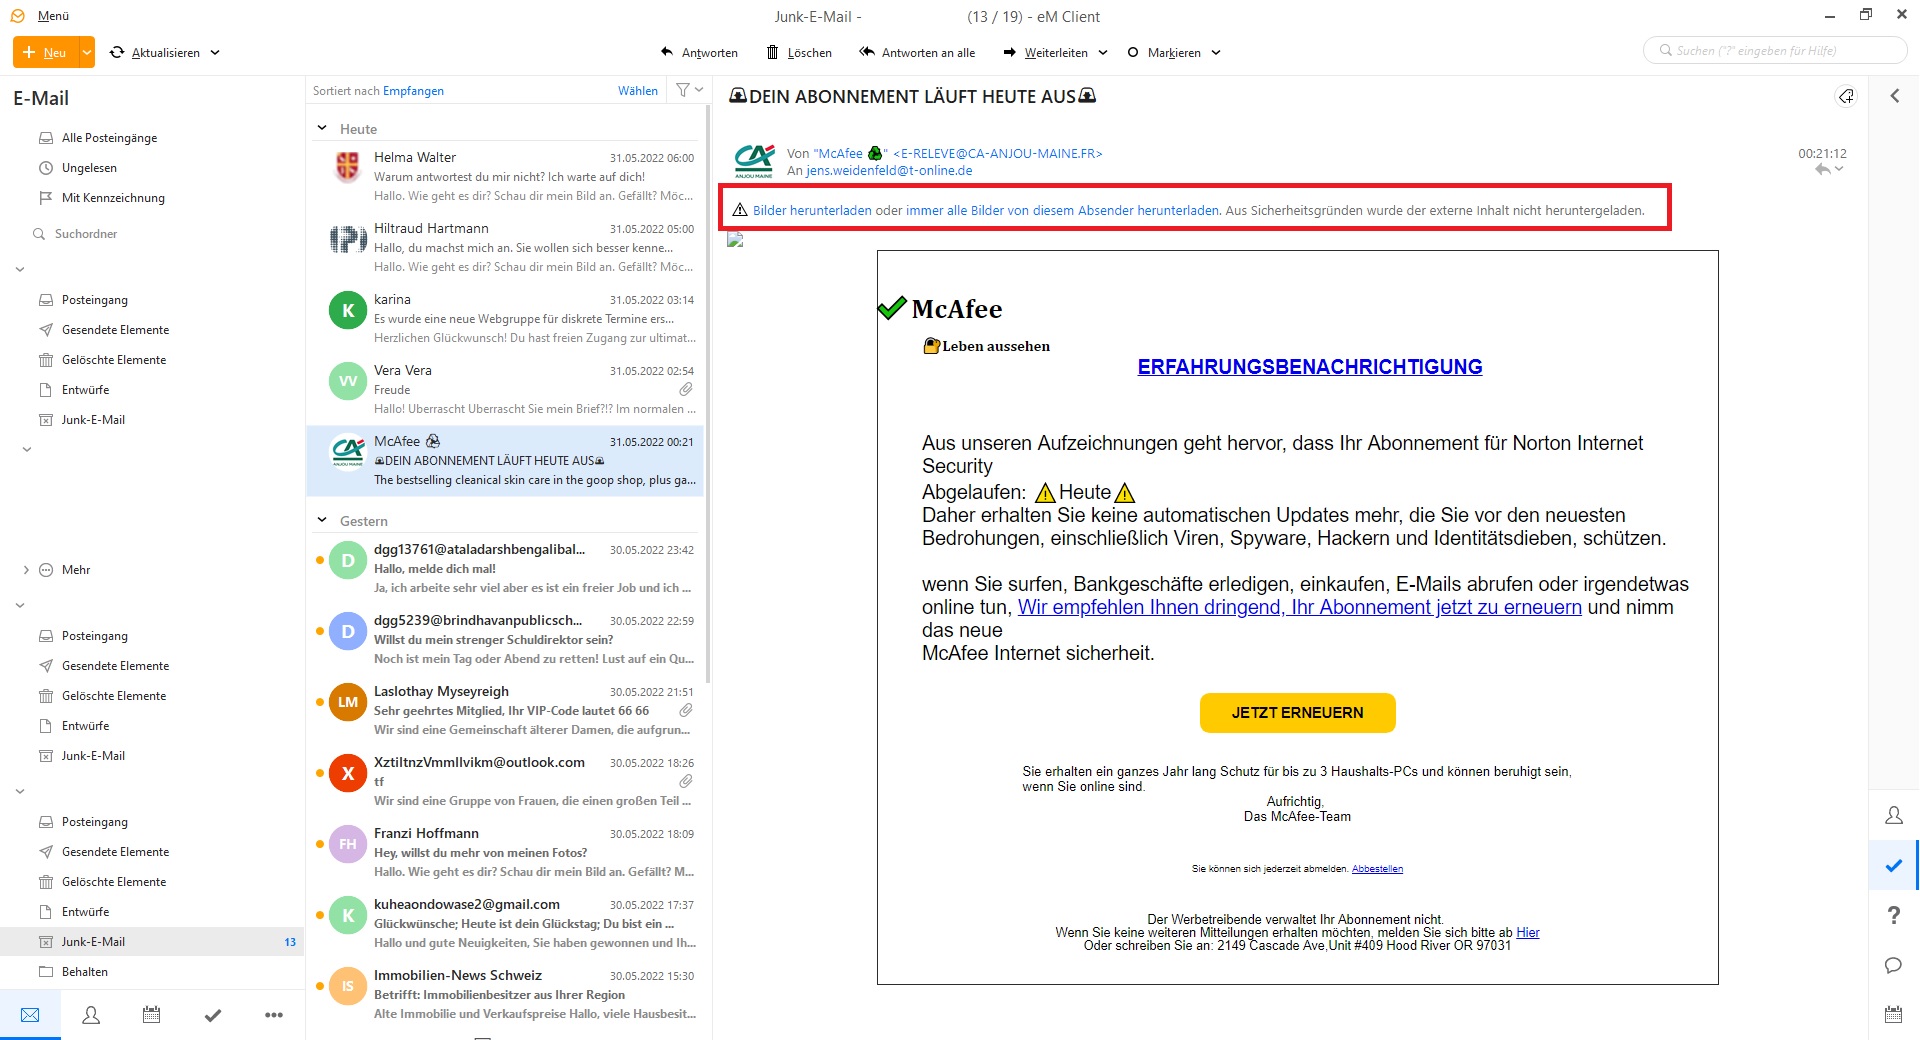This screenshot has height=1040, width=1920.
Task: Click the Empfangen sort link
Action: (x=413, y=91)
